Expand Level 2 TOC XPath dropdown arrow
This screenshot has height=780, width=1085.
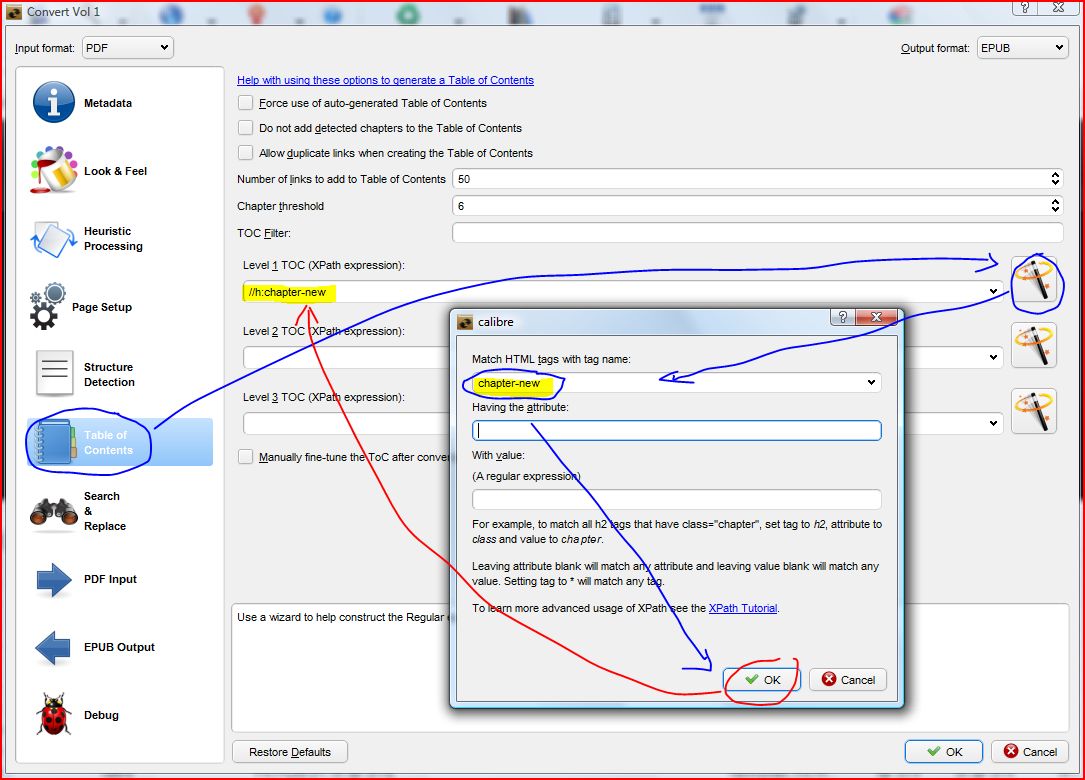(993, 357)
